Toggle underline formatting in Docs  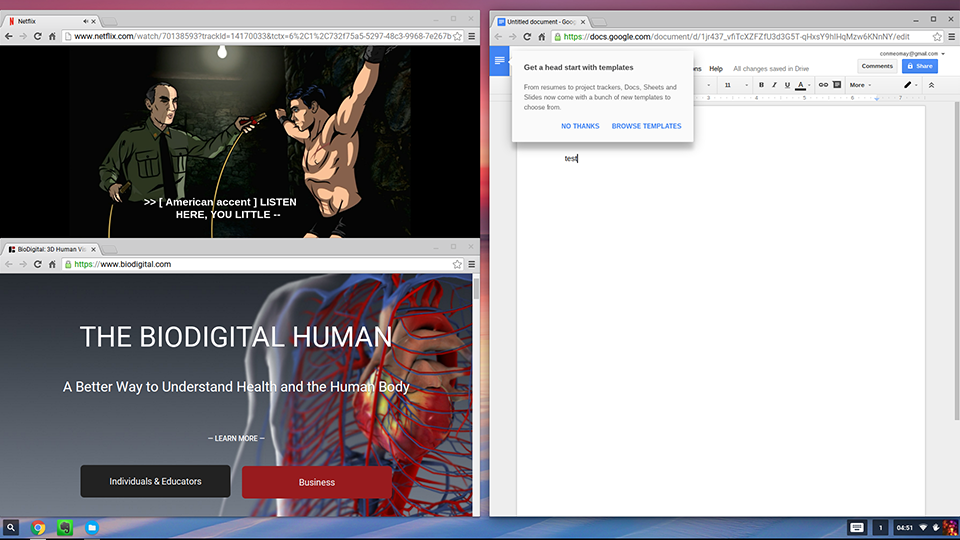click(787, 85)
